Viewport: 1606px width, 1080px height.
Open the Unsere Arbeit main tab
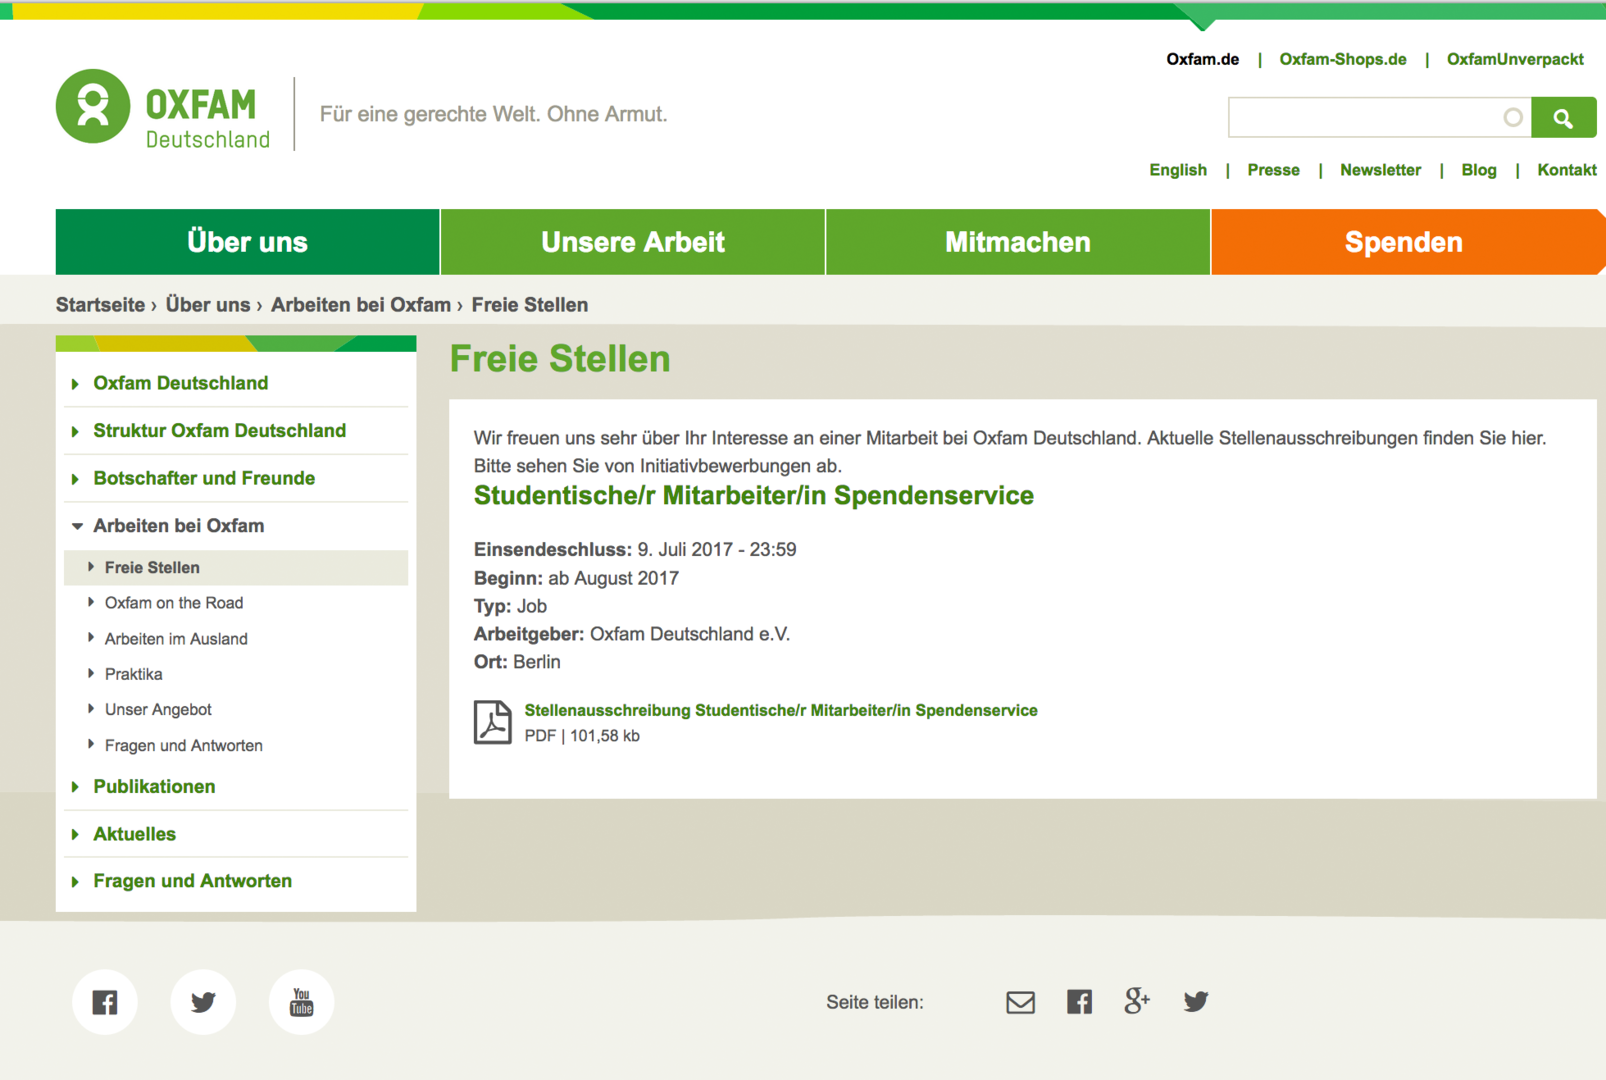click(633, 242)
